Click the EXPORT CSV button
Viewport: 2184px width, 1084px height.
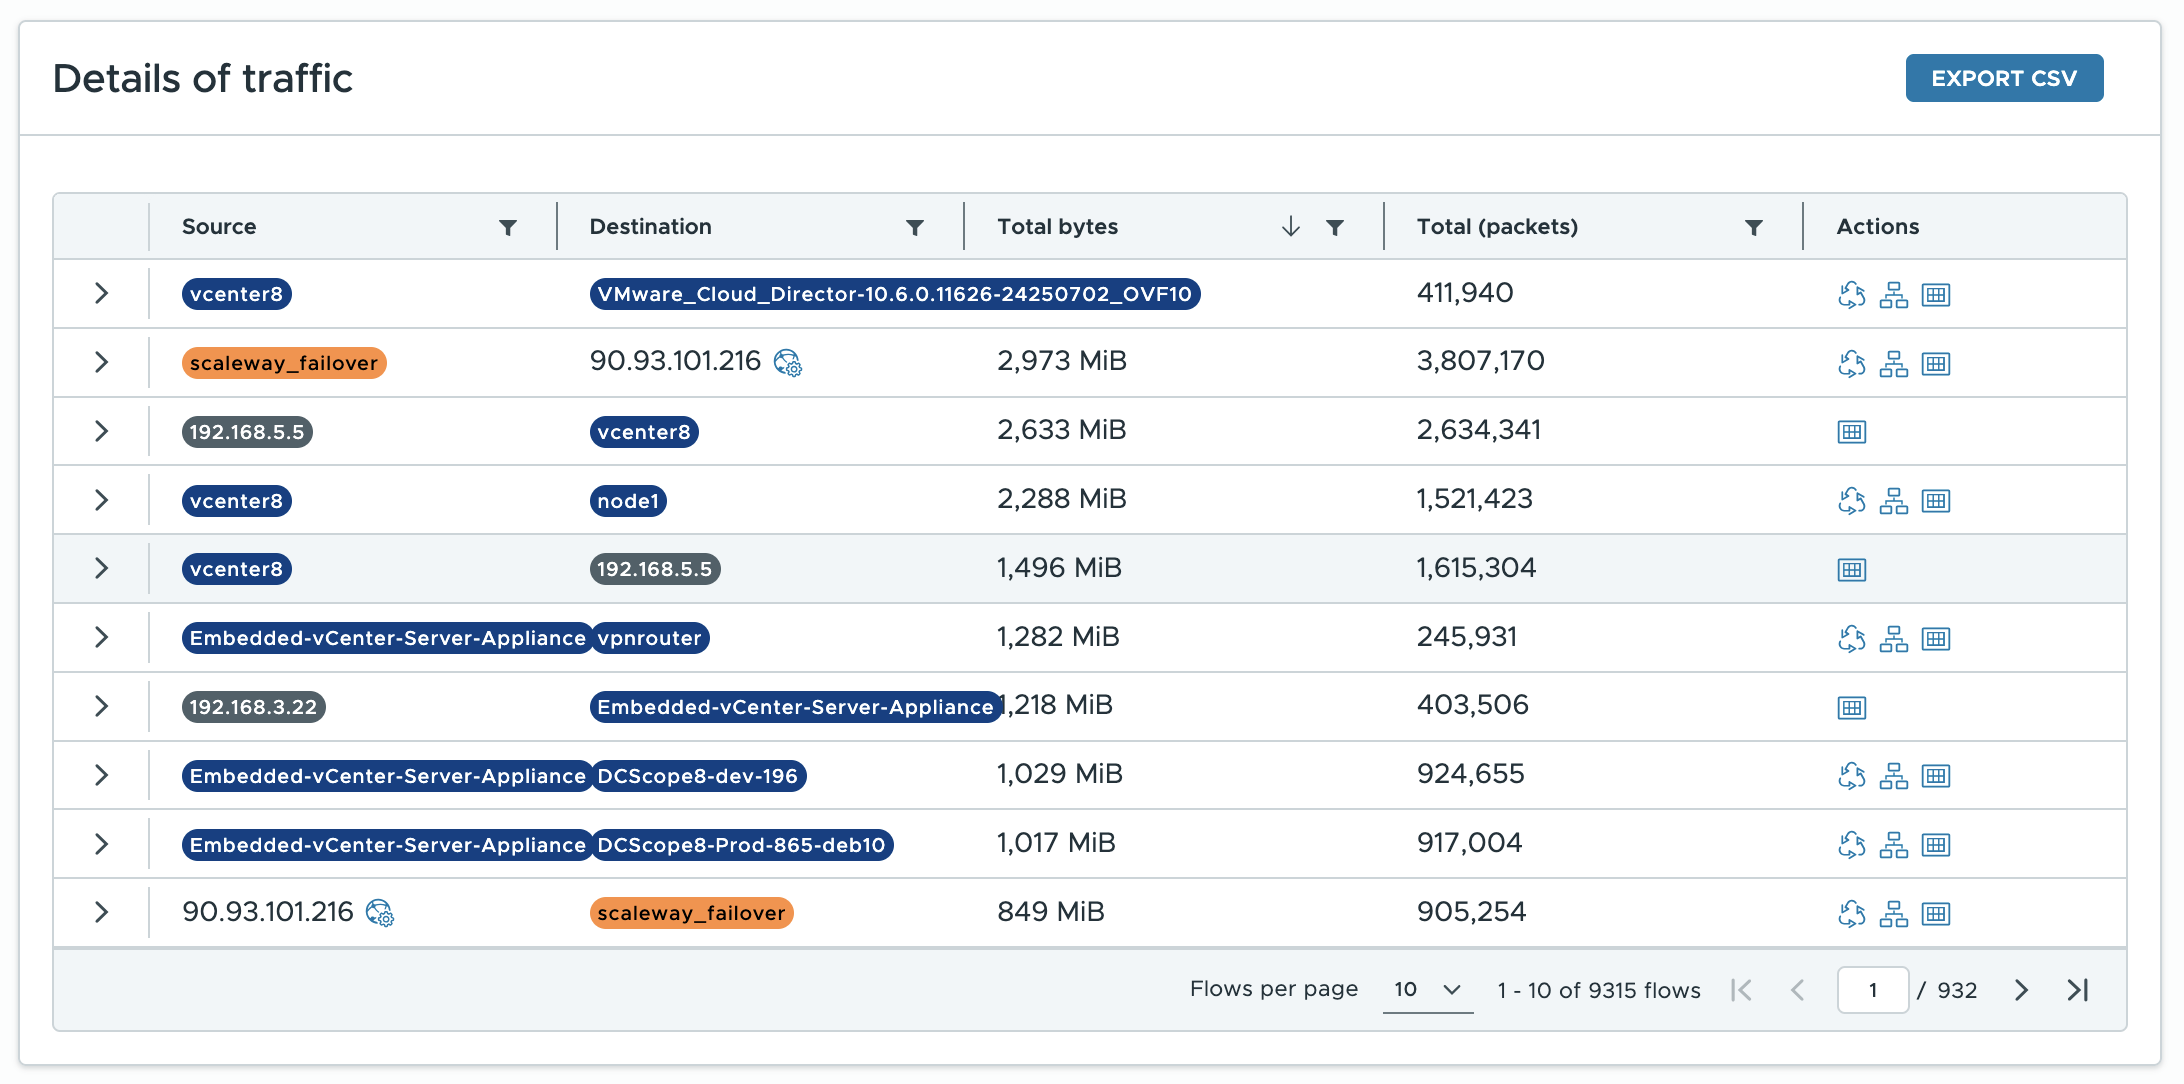pos(2003,78)
